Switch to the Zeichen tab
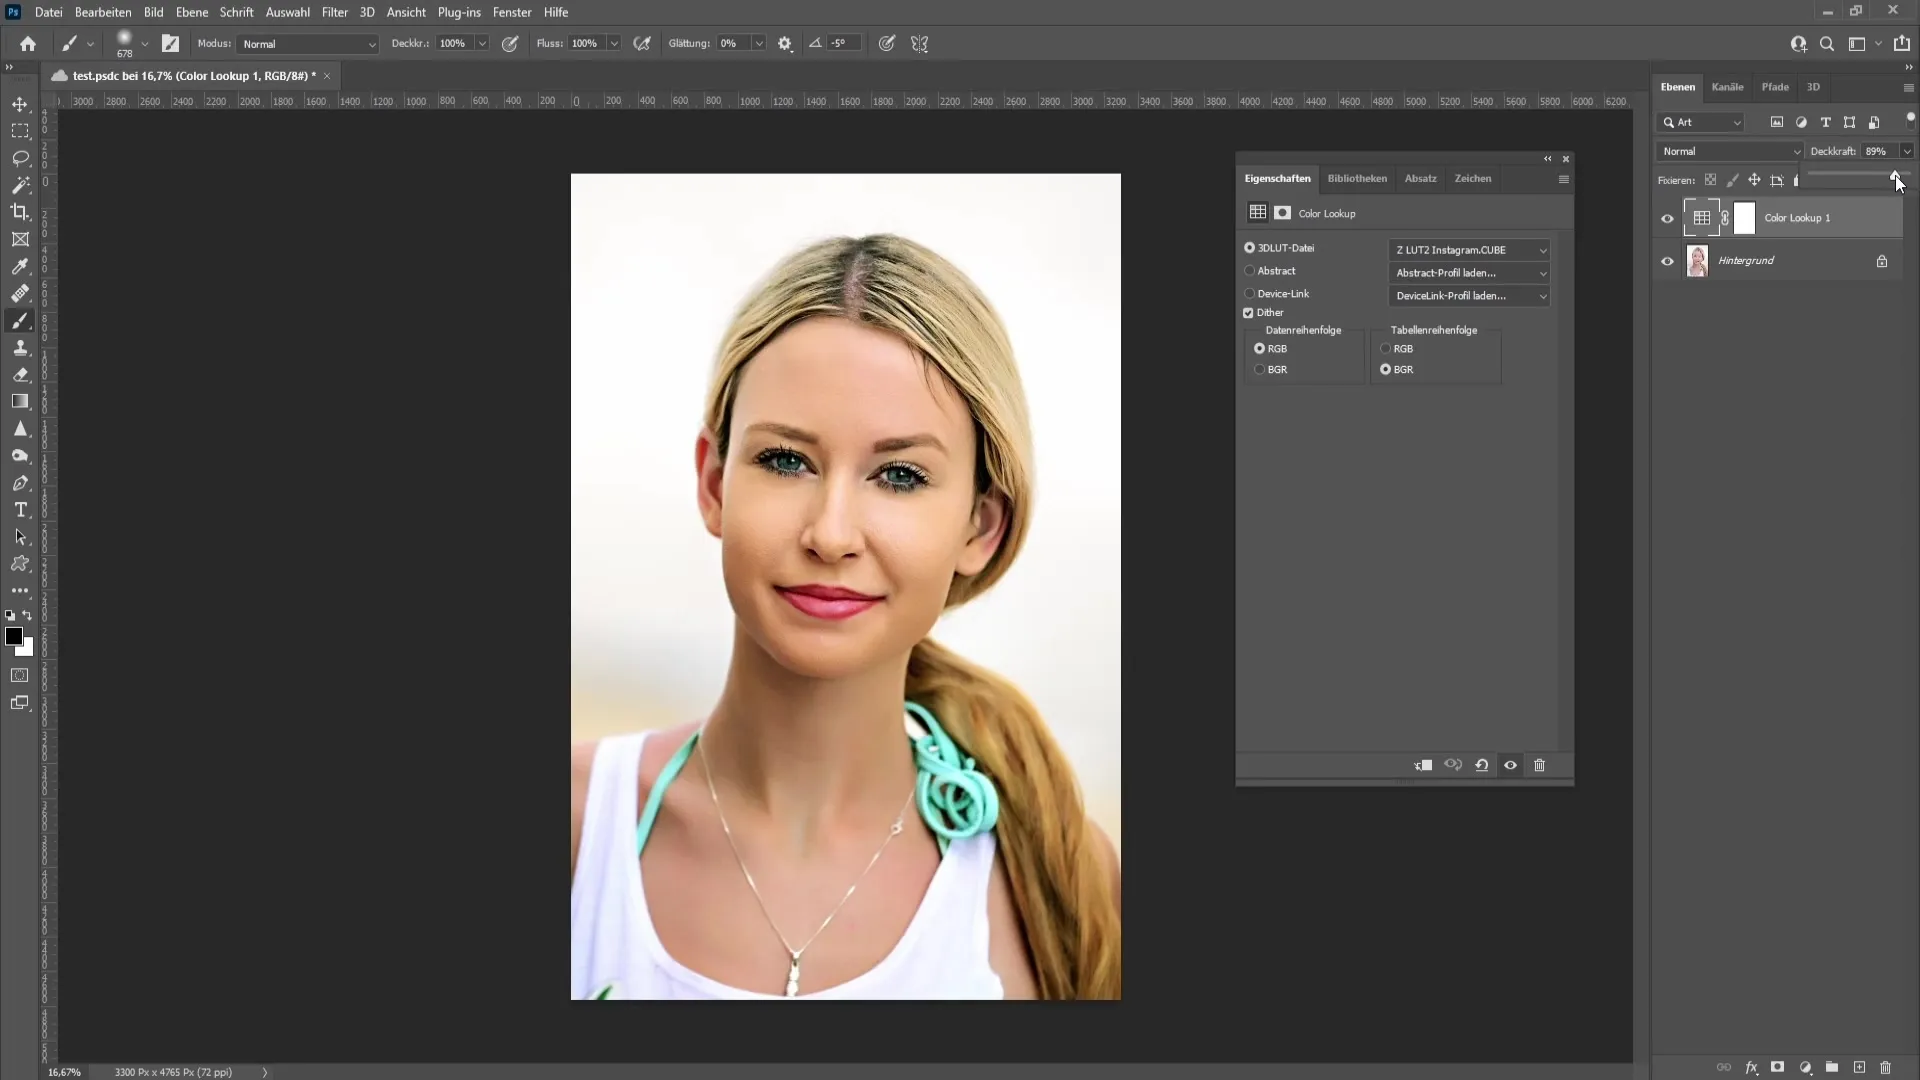This screenshot has width=1920, height=1080. pyautogui.click(x=1473, y=178)
